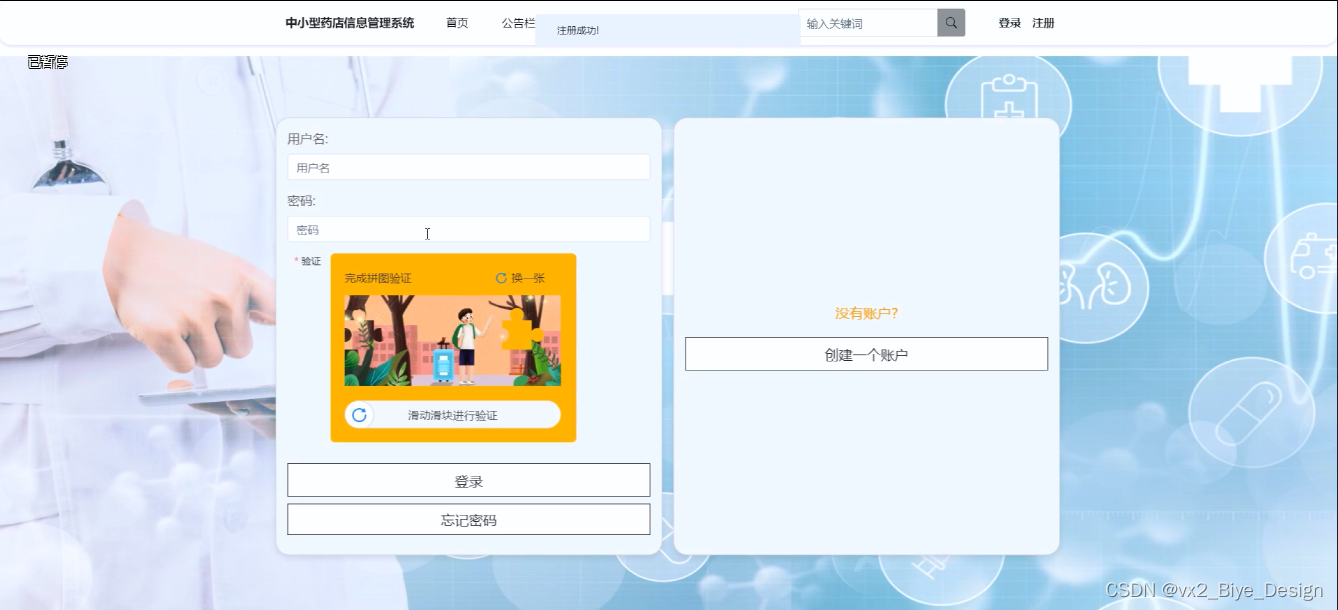The width and height of the screenshot is (1338, 610).
Task: Click the 忘记密码 button
Action: 469,519
